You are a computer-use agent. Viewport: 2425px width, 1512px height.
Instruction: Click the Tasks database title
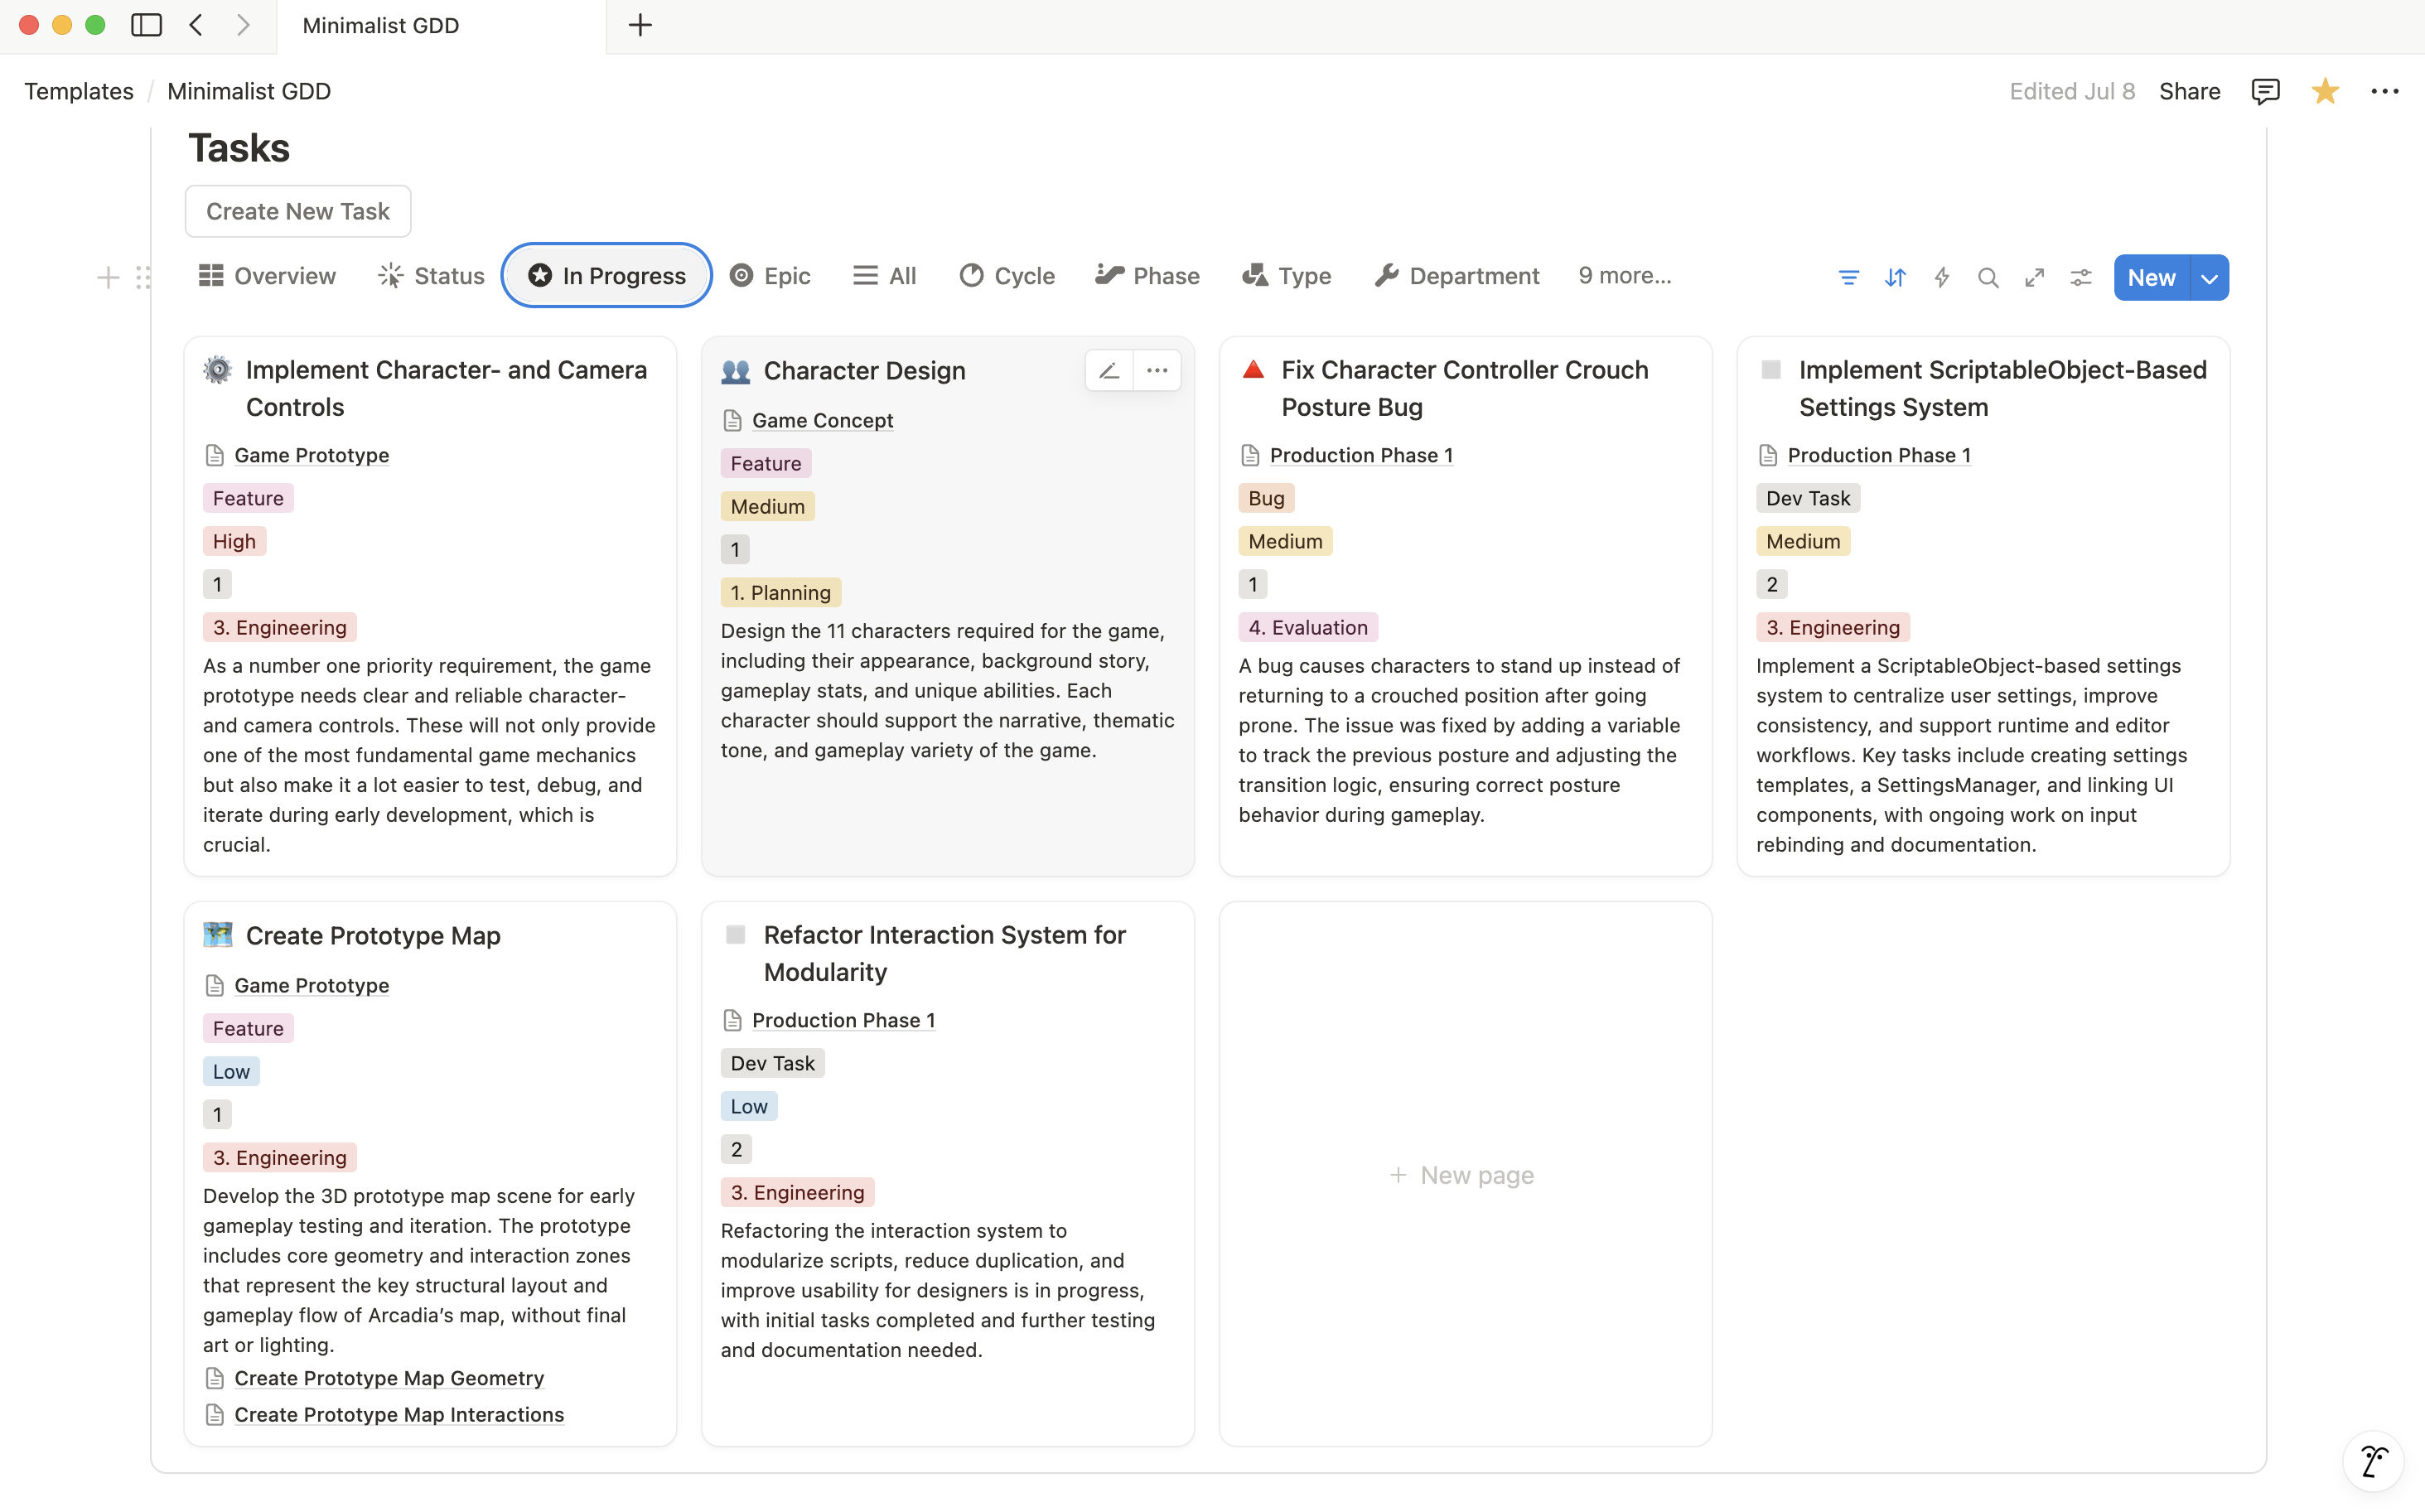click(x=239, y=148)
